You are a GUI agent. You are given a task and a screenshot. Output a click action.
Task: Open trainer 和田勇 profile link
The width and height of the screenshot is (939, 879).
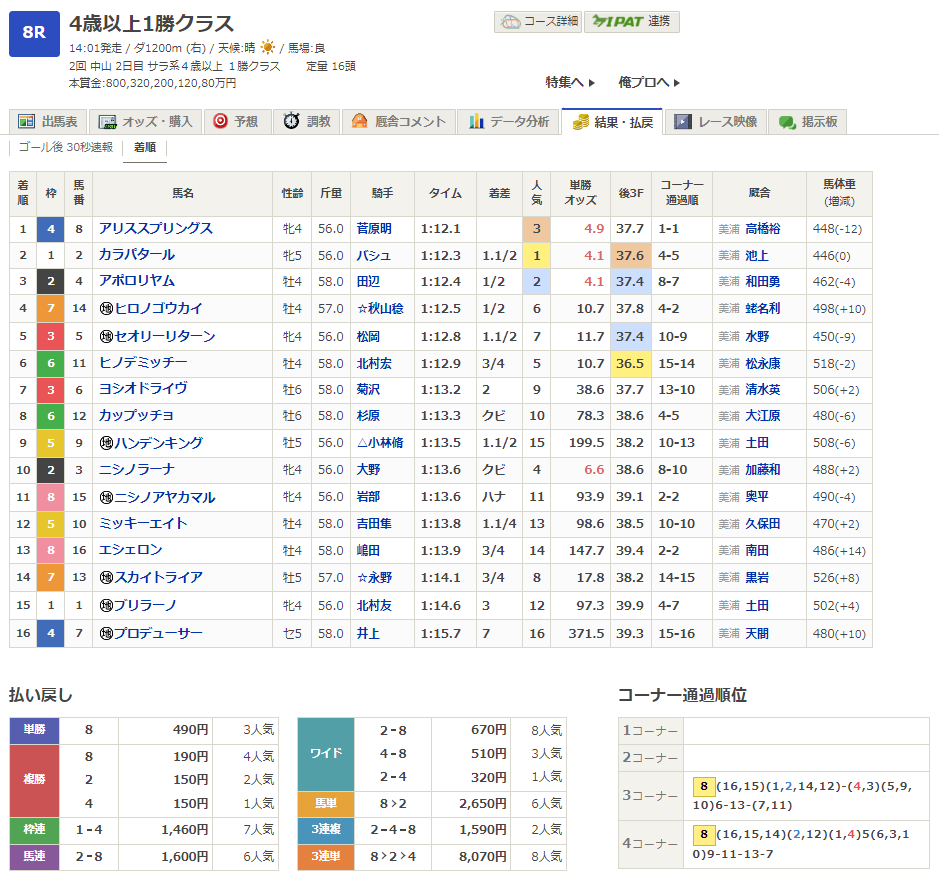tap(762, 281)
